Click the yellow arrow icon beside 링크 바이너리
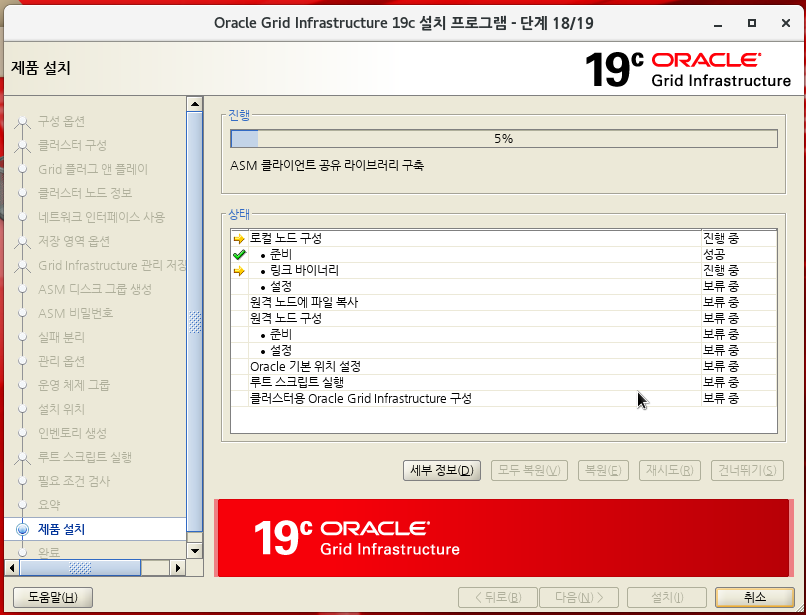The image size is (806, 615). (239, 270)
